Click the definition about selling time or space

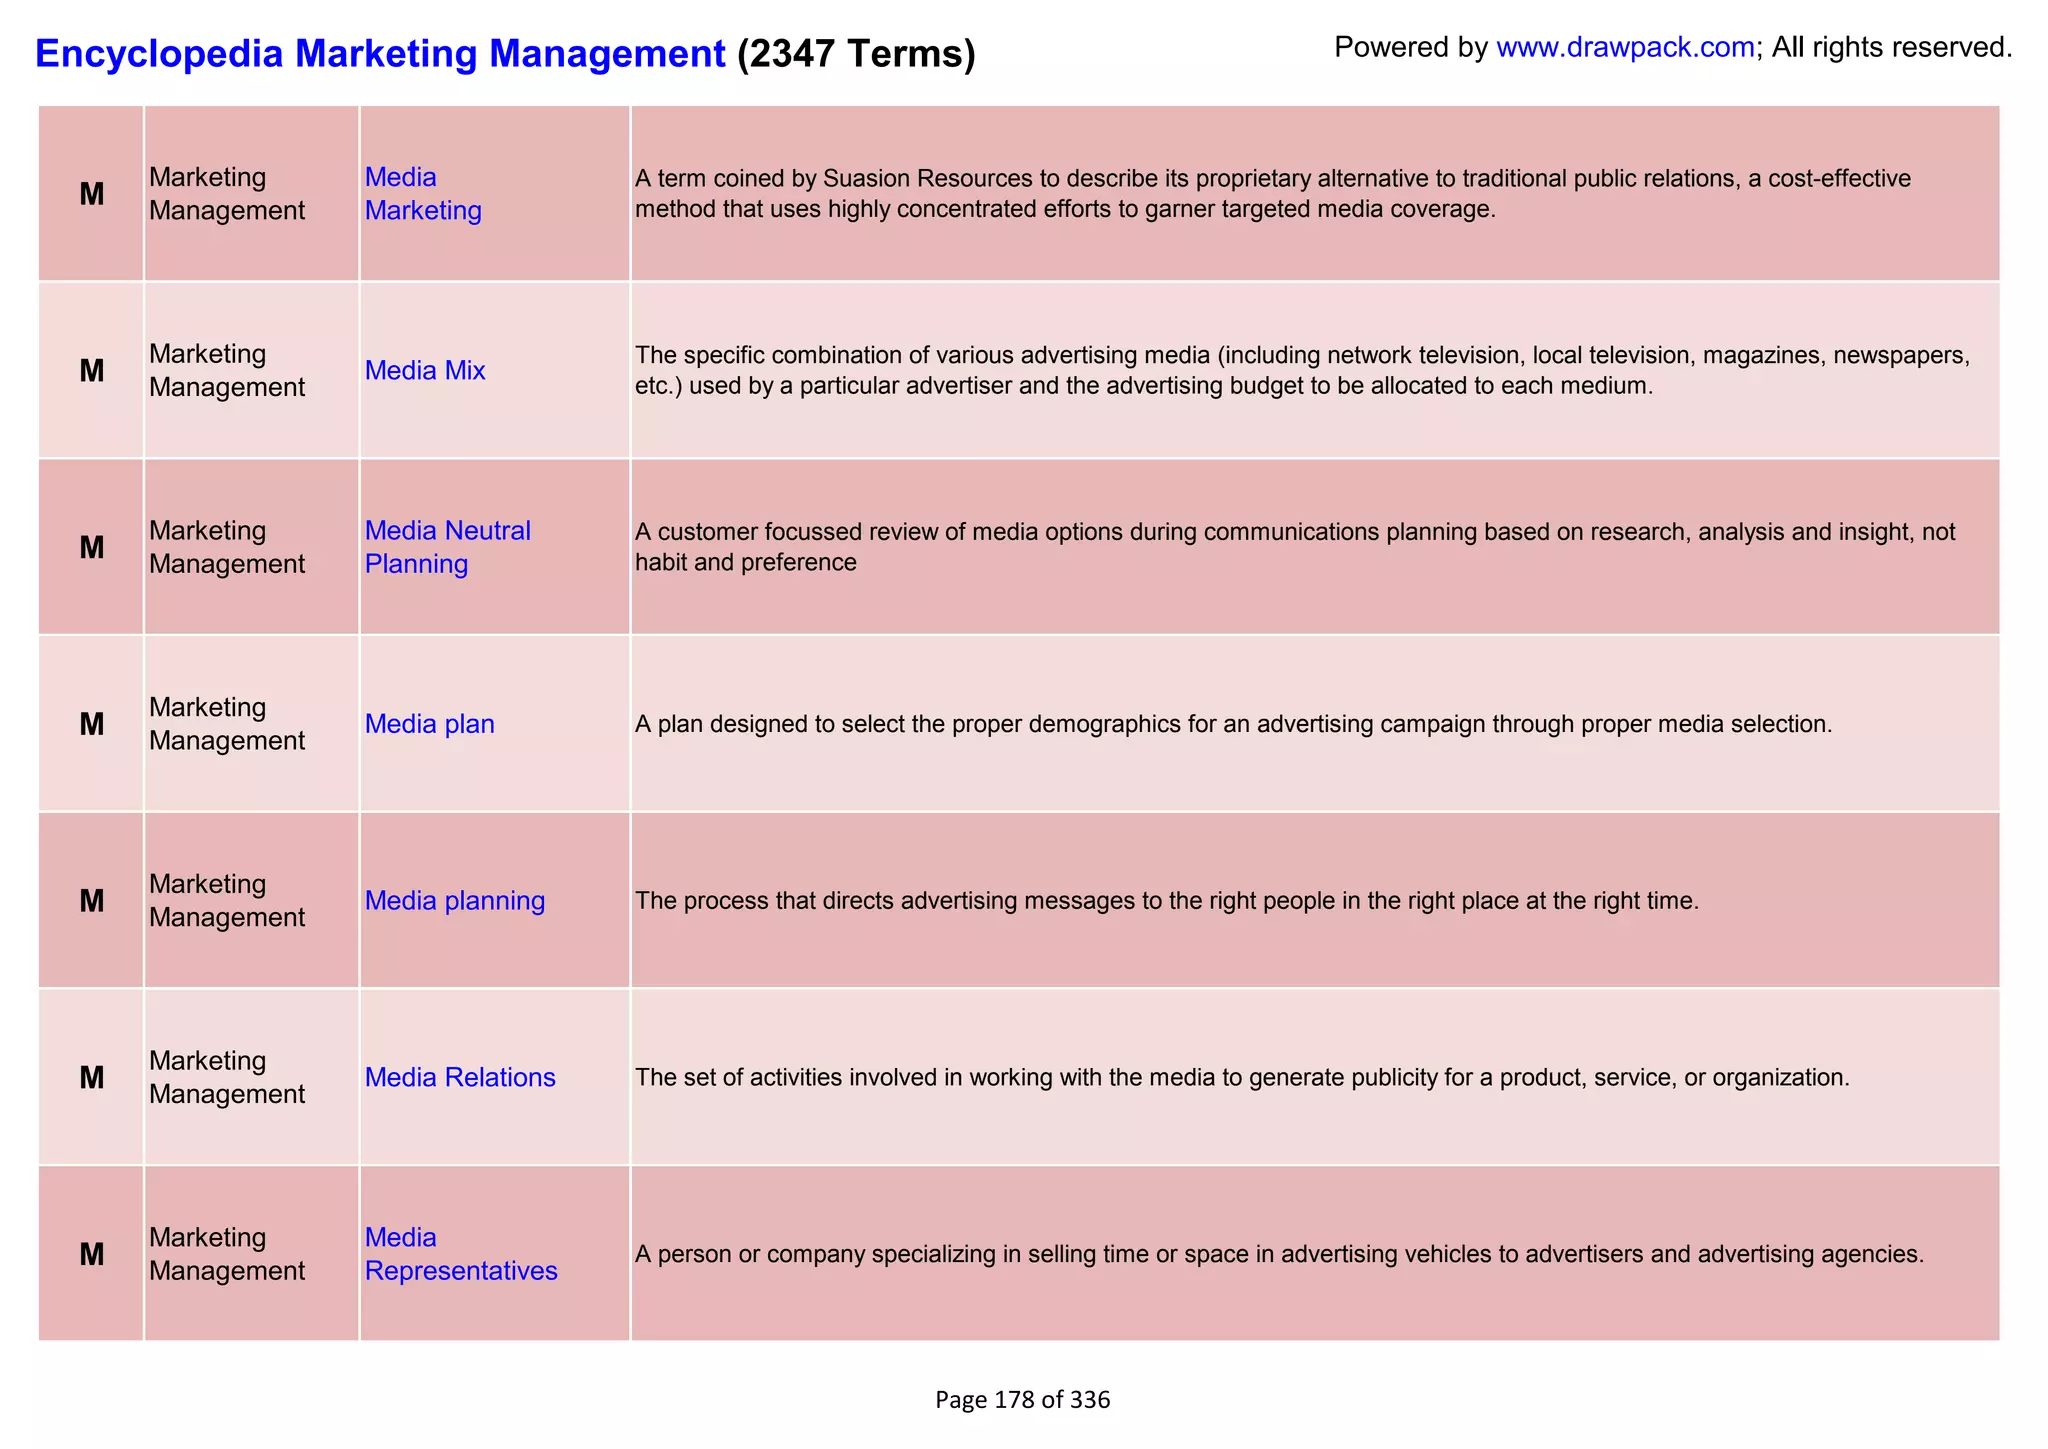coord(1280,1254)
